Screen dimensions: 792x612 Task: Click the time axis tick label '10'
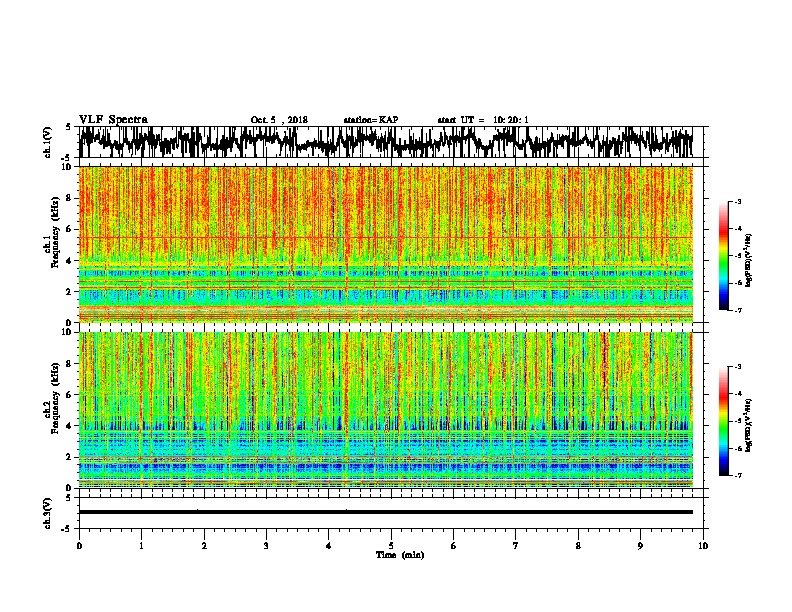point(703,545)
